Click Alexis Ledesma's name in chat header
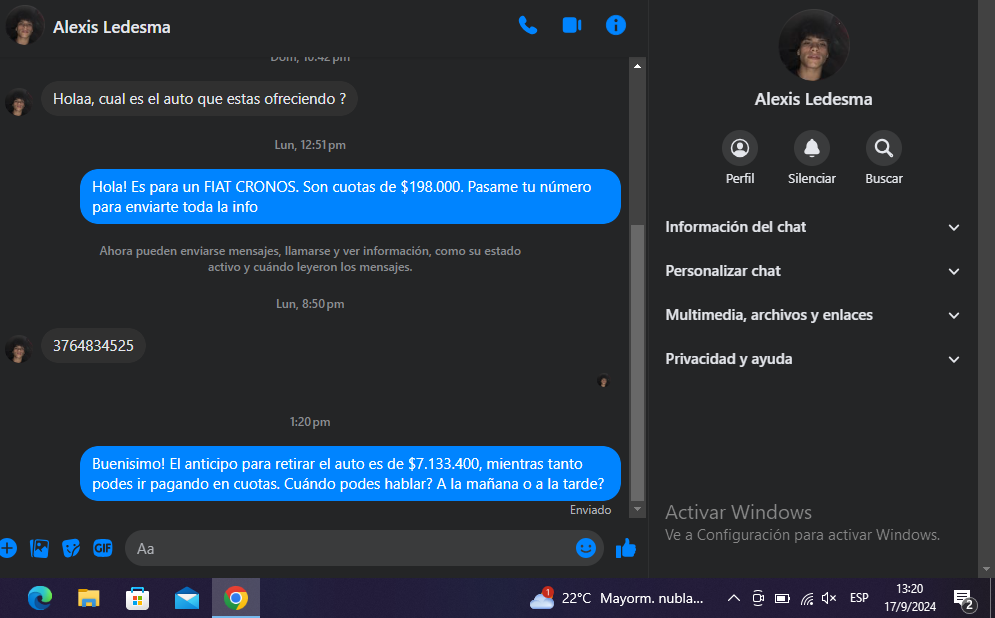The width and height of the screenshot is (995, 618). tap(112, 27)
